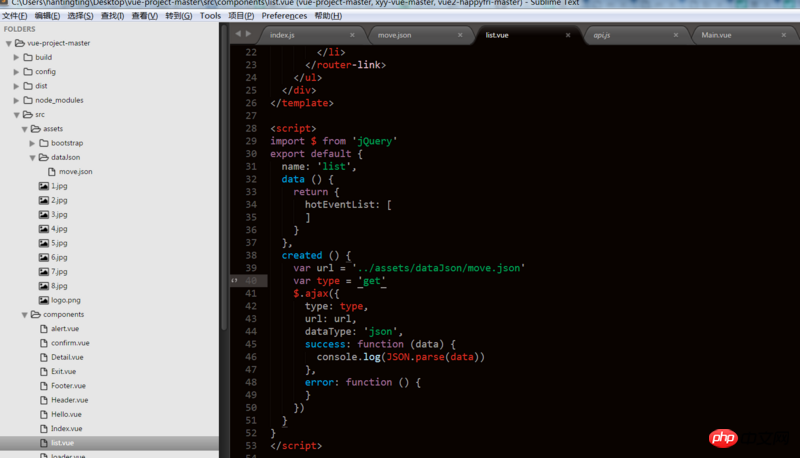Open the 转到(G) menu
The image size is (800, 458).
pos(179,16)
